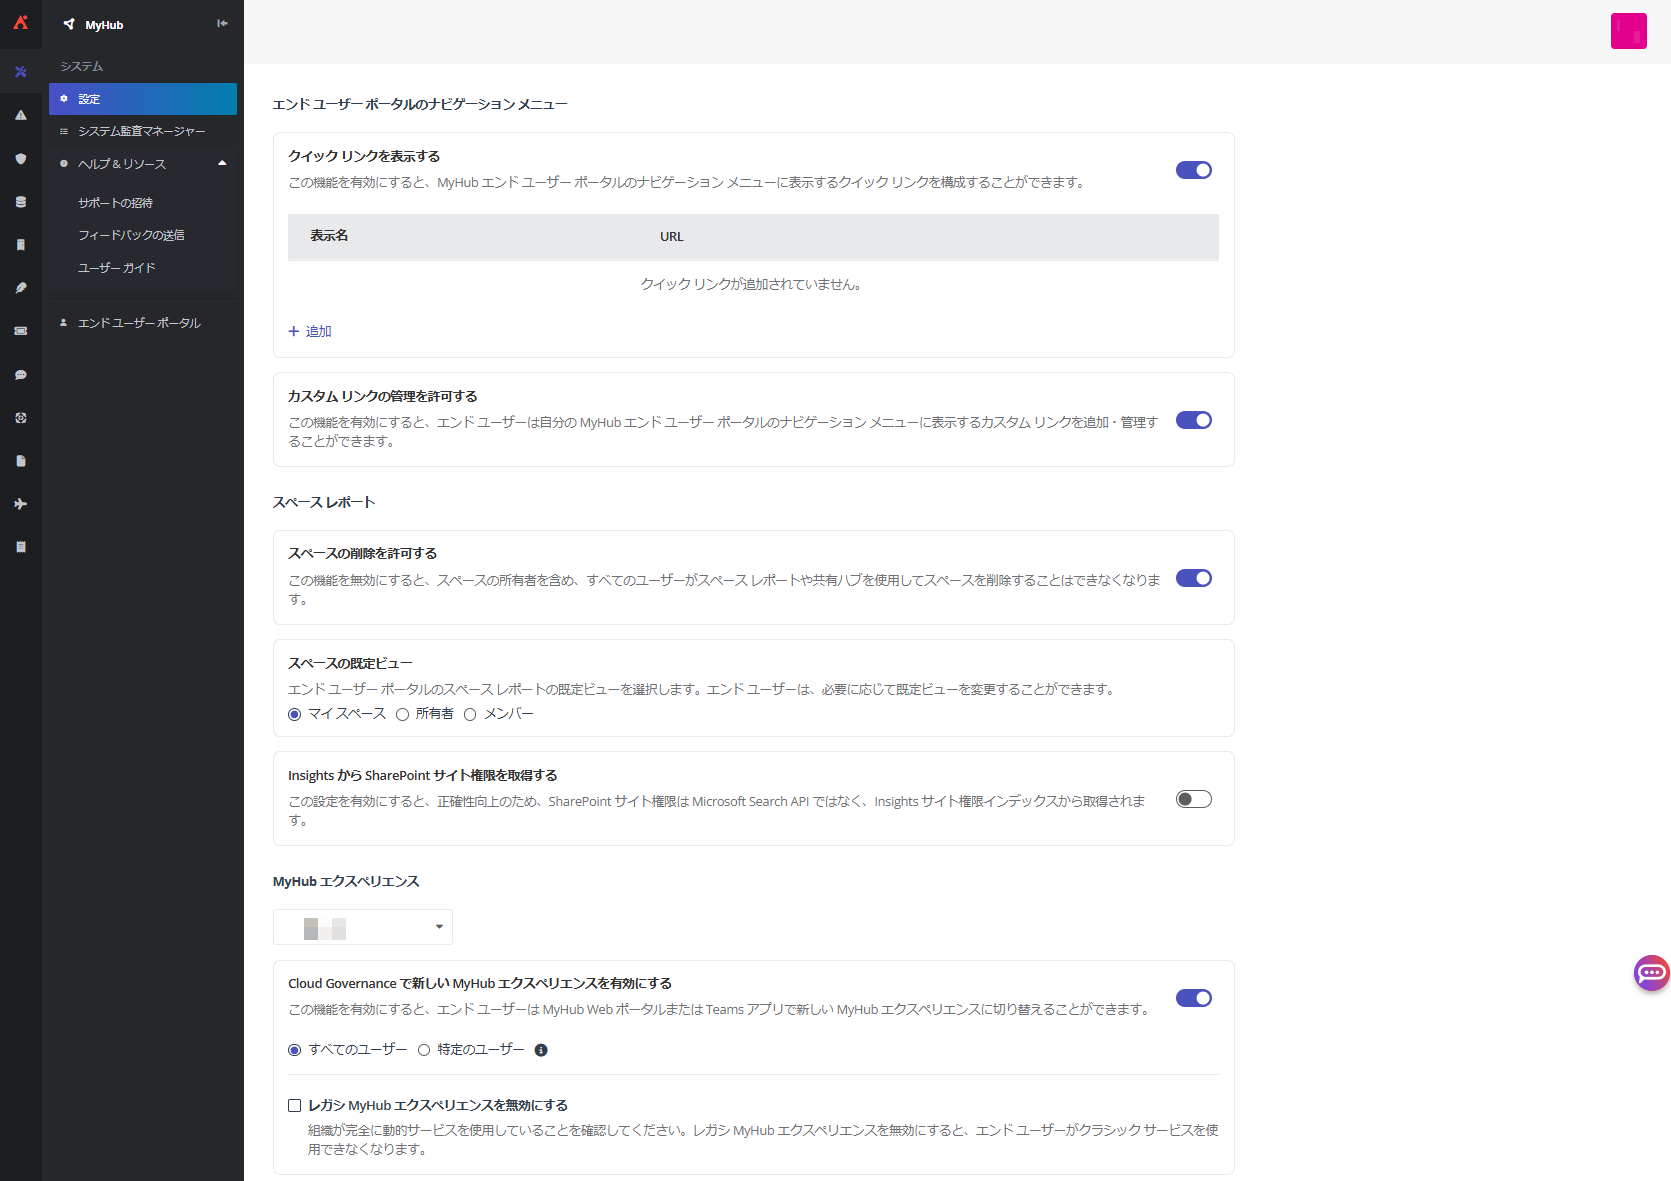
Task: Open the lifebuoy support icon in the rail
Action: 20,418
